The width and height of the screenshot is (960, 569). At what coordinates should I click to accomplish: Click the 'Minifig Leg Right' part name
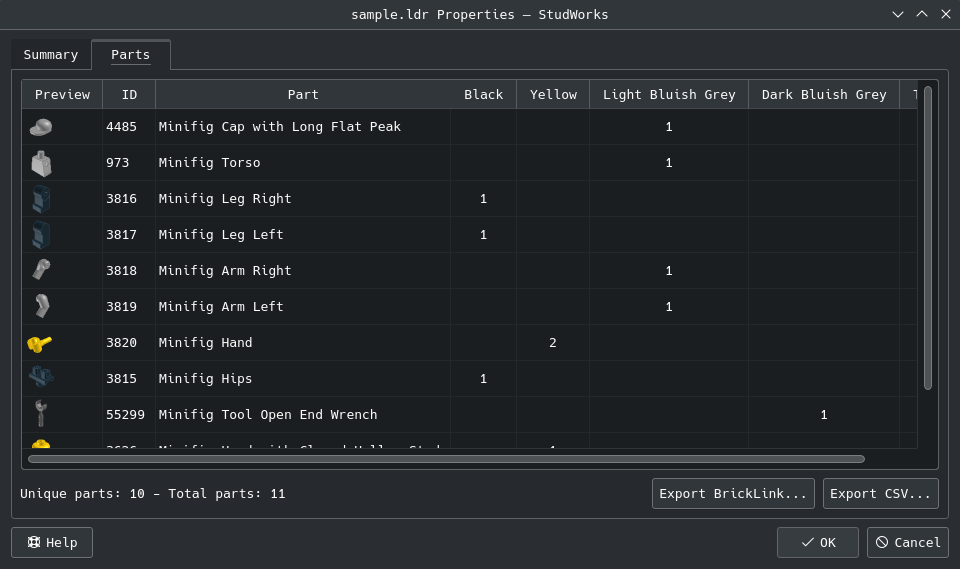pyautogui.click(x=225, y=199)
